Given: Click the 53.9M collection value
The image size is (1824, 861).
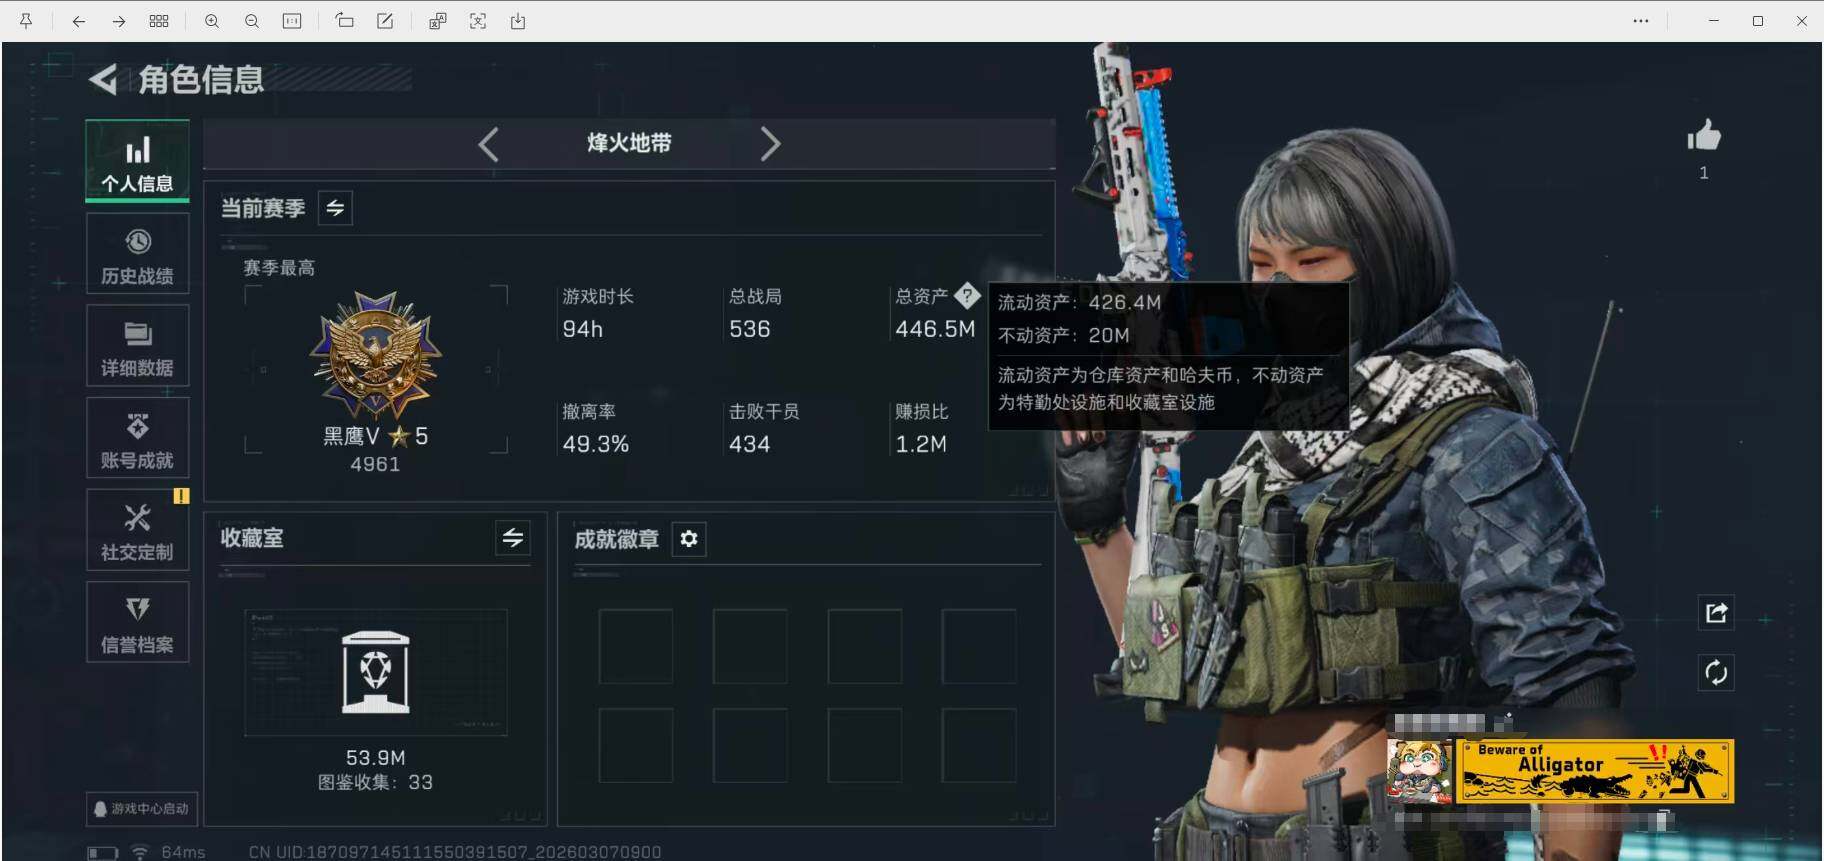Looking at the screenshot, I should (x=375, y=758).
